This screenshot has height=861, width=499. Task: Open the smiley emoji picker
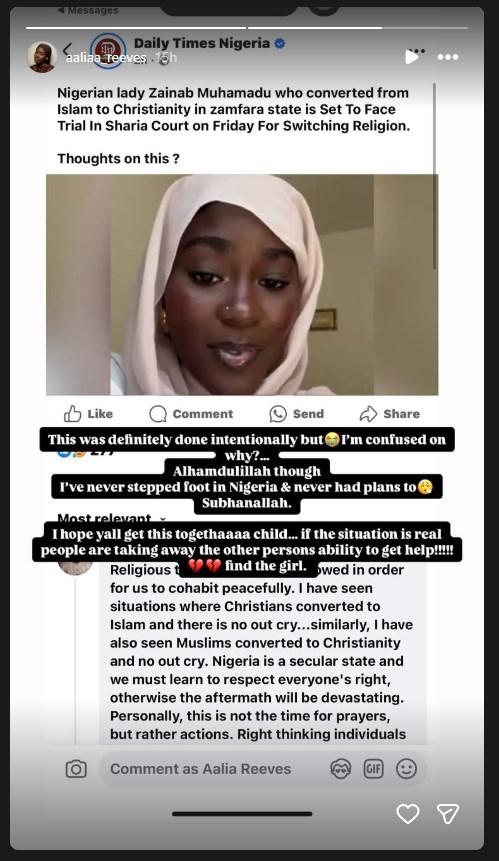[x=406, y=769]
